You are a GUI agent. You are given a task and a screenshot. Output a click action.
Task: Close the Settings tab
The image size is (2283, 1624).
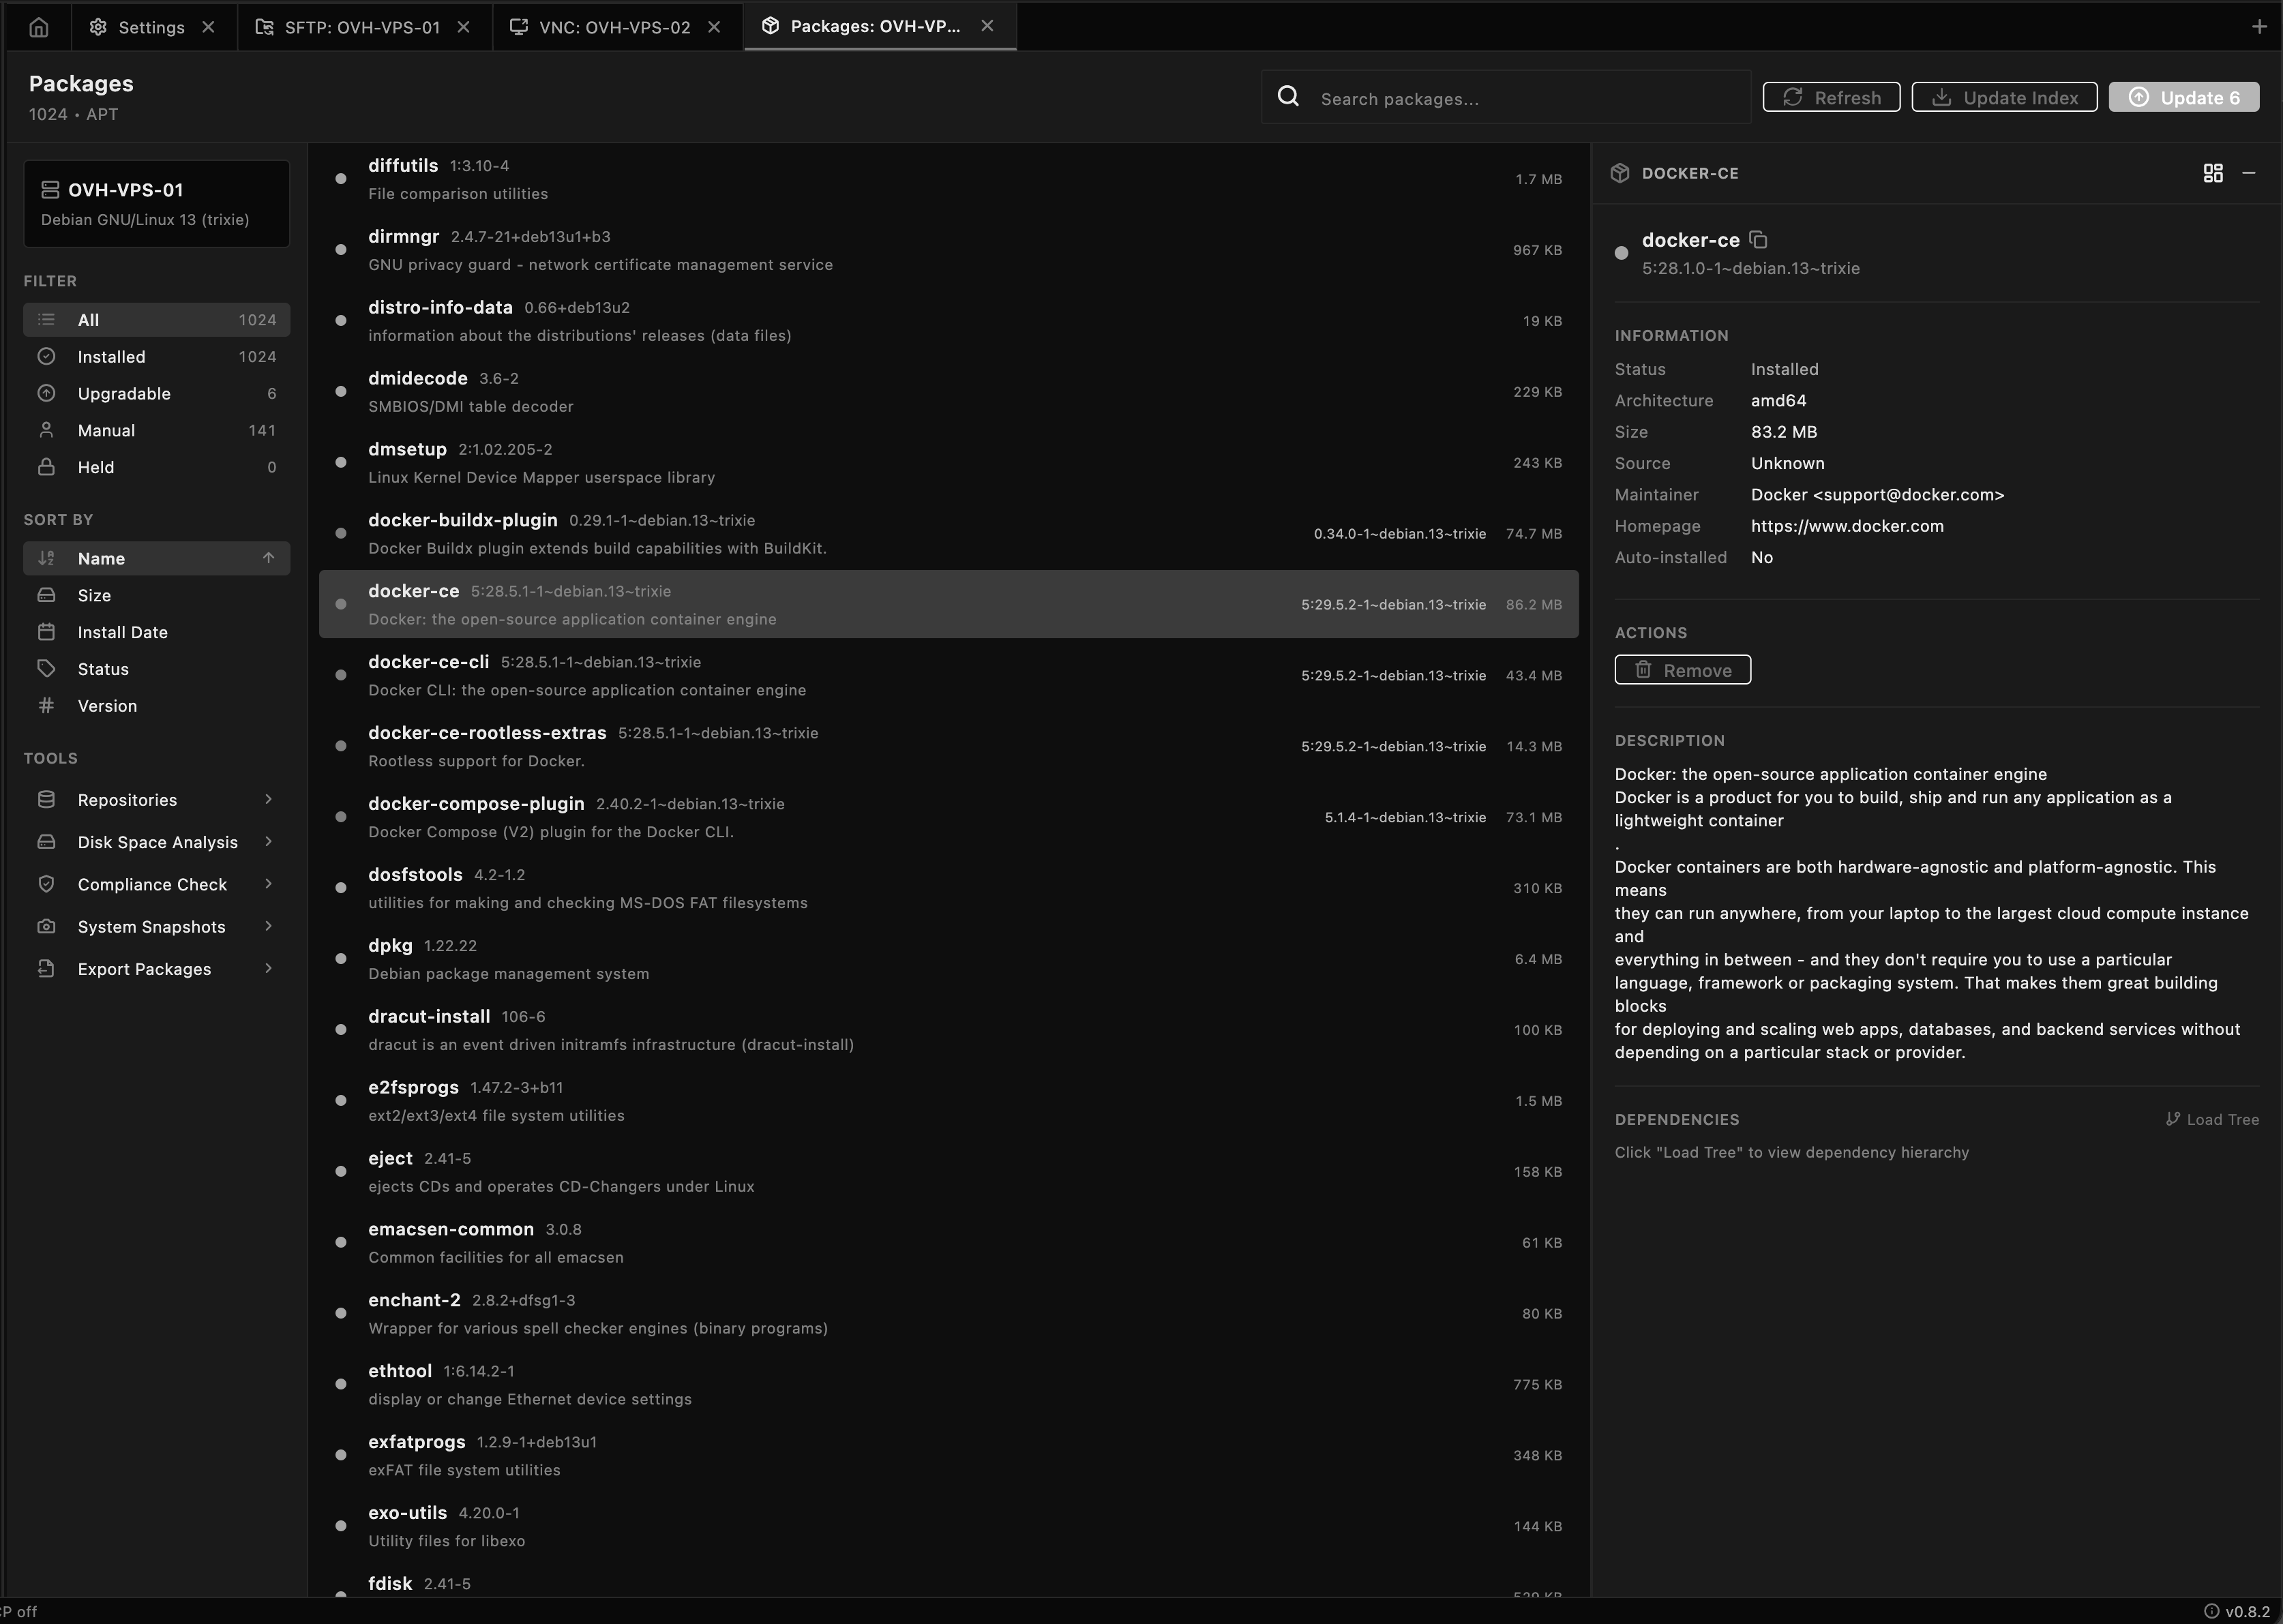pyautogui.click(x=208, y=27)
